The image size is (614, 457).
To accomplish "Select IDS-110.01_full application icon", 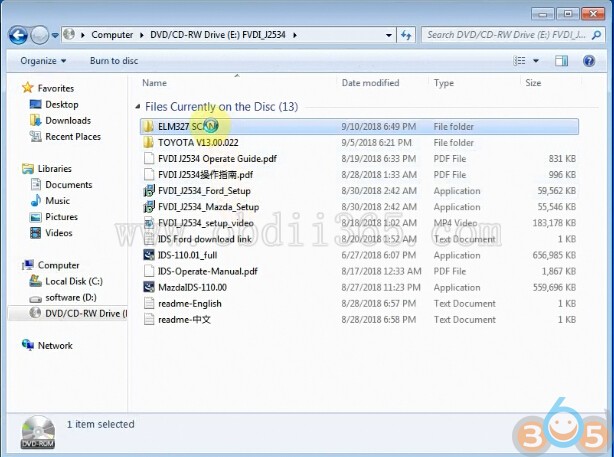I will click(x=149, y=255).
